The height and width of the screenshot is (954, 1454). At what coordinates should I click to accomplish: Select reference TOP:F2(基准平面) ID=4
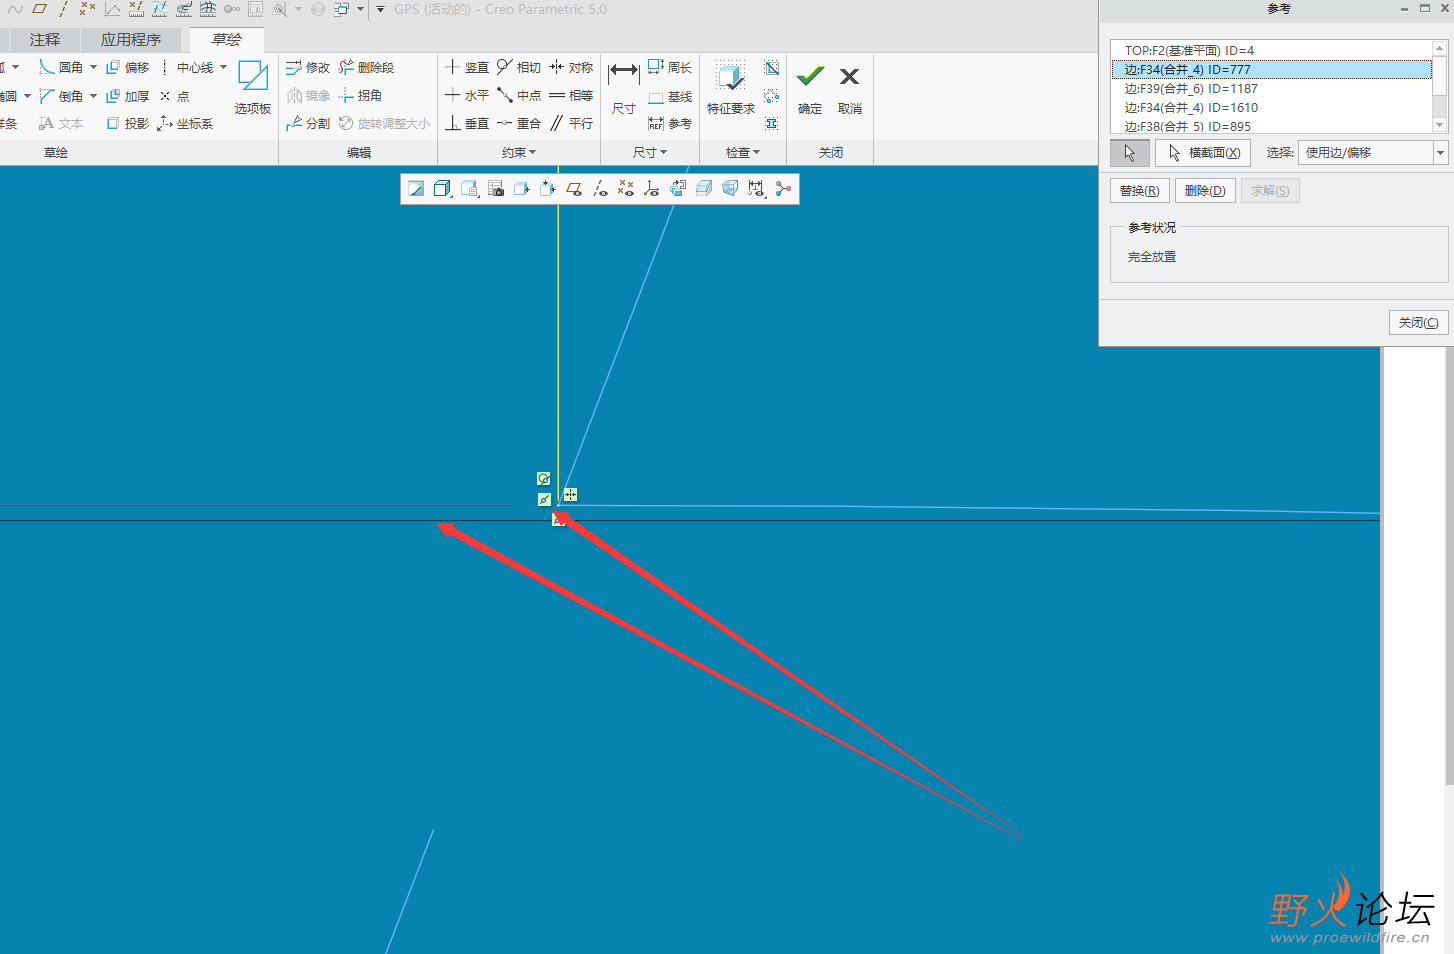click(x=1272, y=50)
